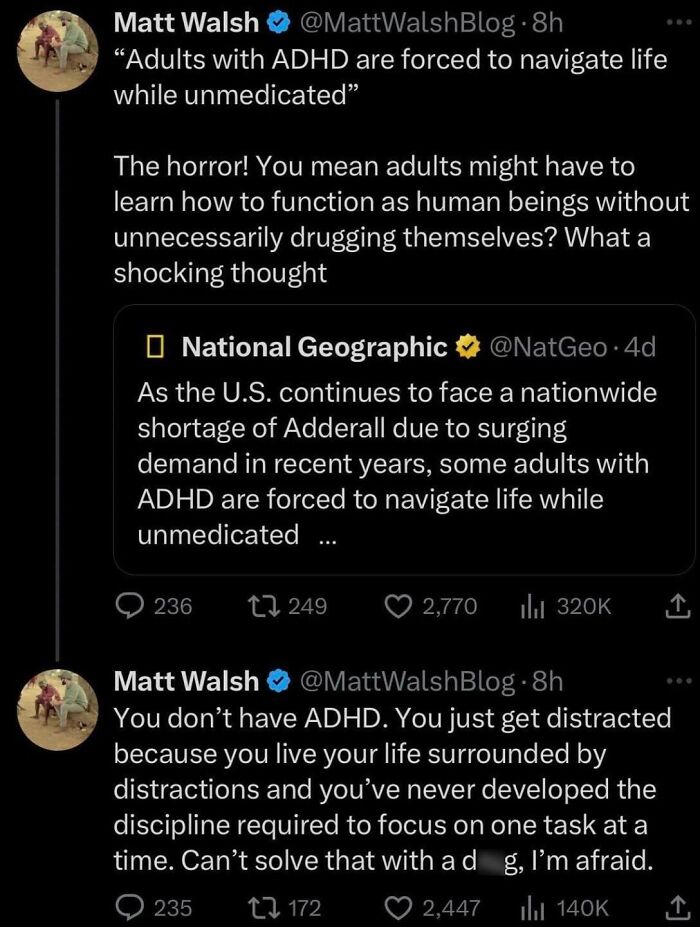The height and width of the screenshot is (927, 700).
Task: View analytics of the 140K views tweet
Action: 529,907
